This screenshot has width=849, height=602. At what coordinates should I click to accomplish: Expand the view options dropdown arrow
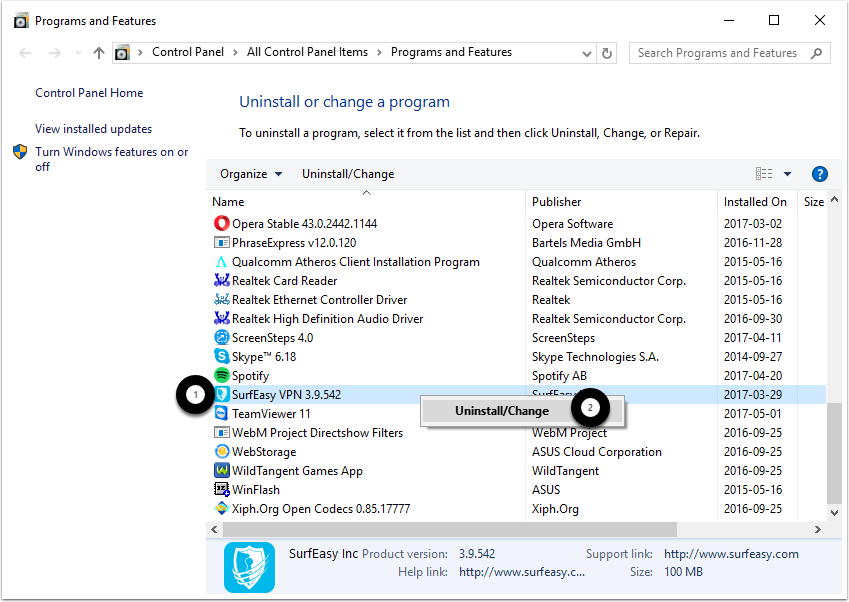point(787,174)
